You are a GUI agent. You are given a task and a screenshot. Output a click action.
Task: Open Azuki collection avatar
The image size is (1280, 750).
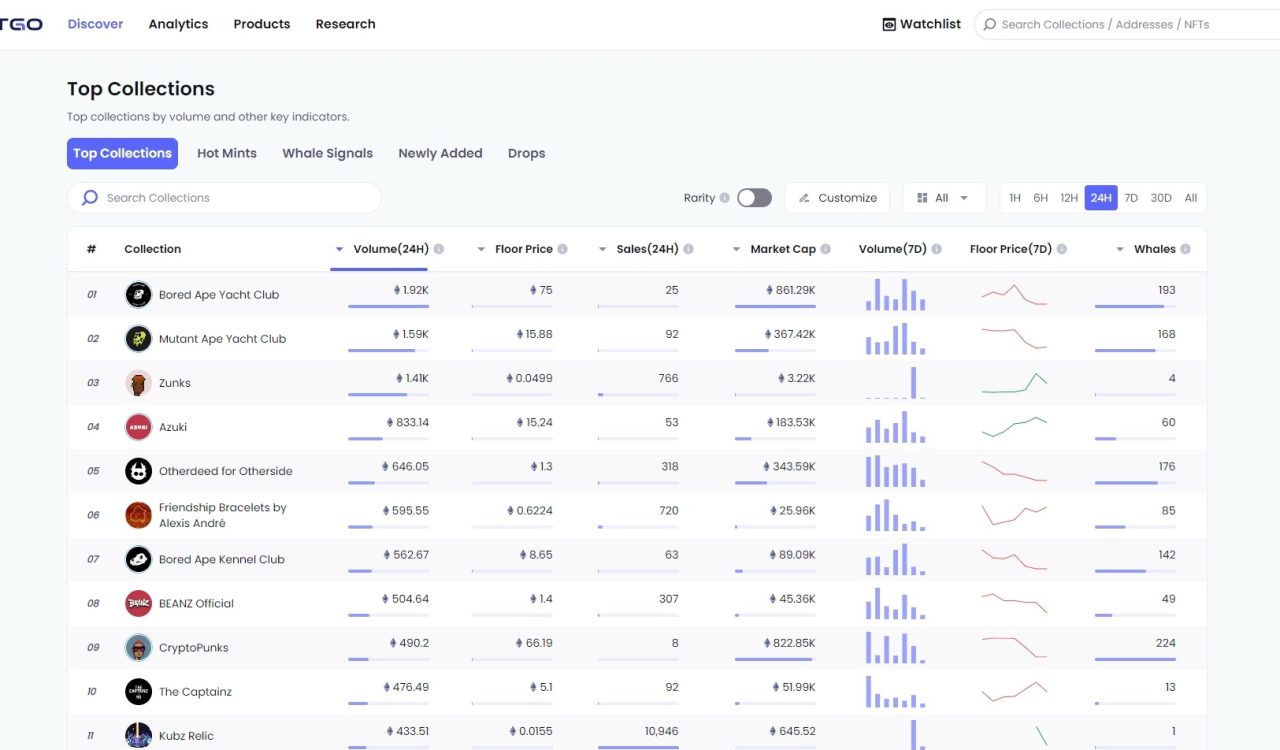pyautogui.click(x=138, y=427)
